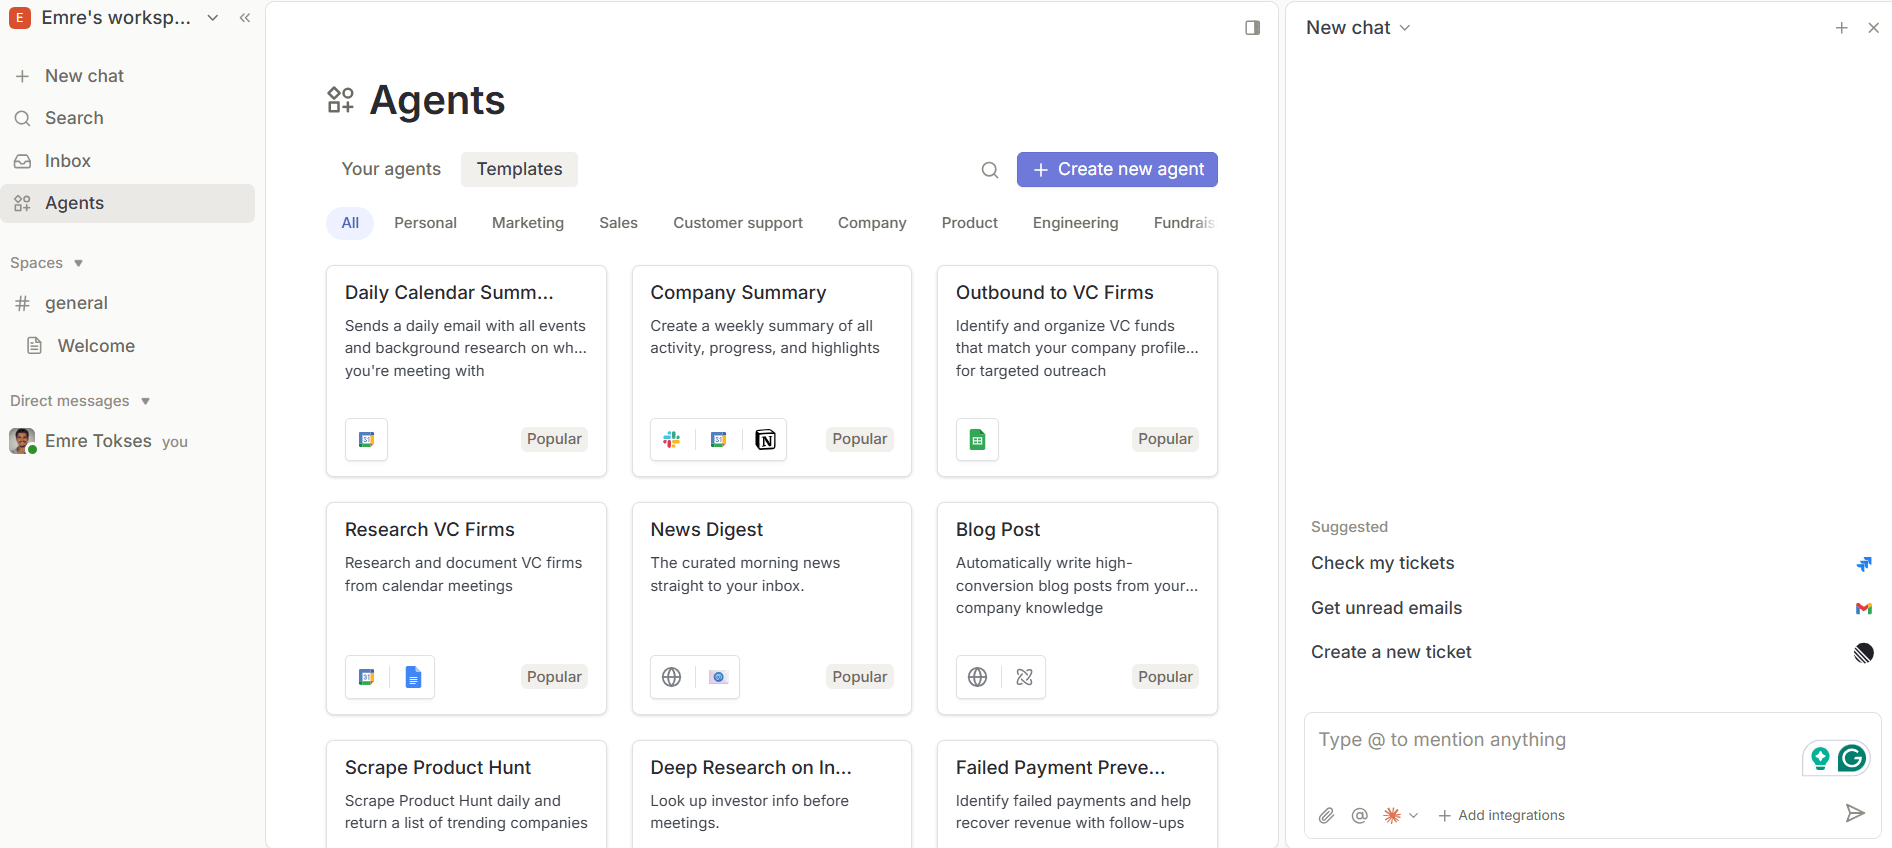1892x848 pixels.
Task: Send message with the arrow icon
Action: (1854, 813)
